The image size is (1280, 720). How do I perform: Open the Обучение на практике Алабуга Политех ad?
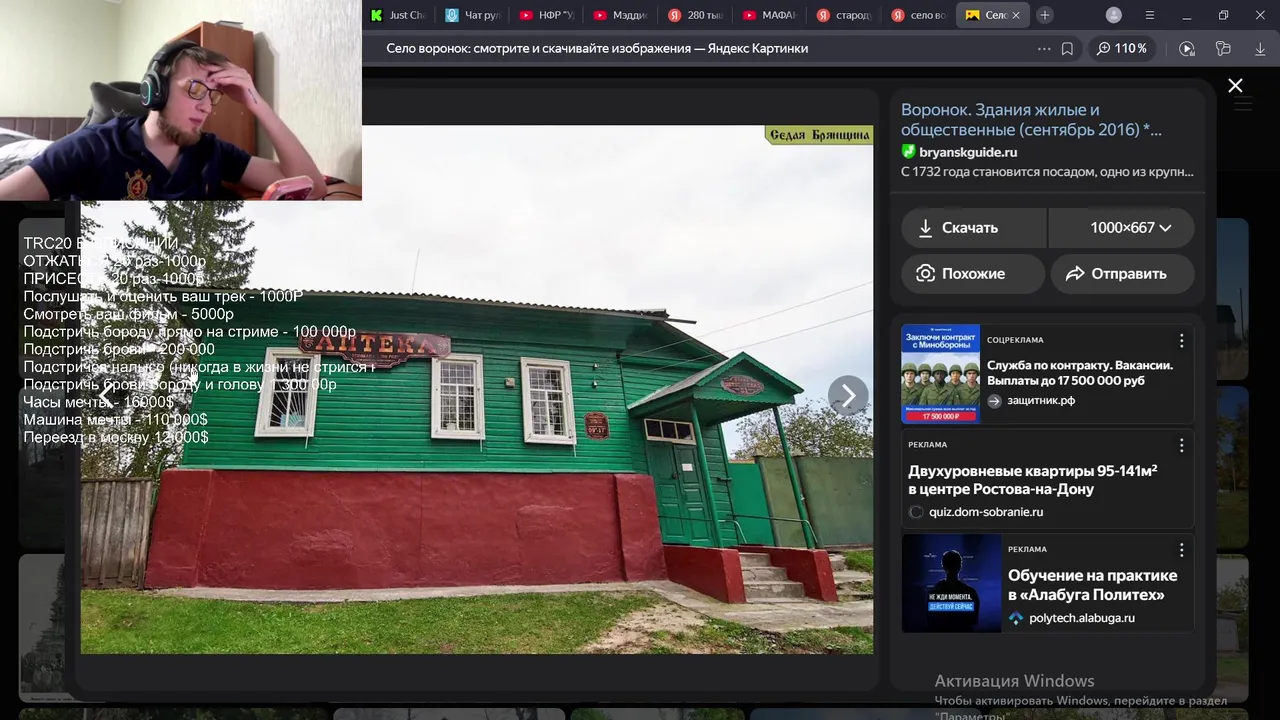(1092, 585)
